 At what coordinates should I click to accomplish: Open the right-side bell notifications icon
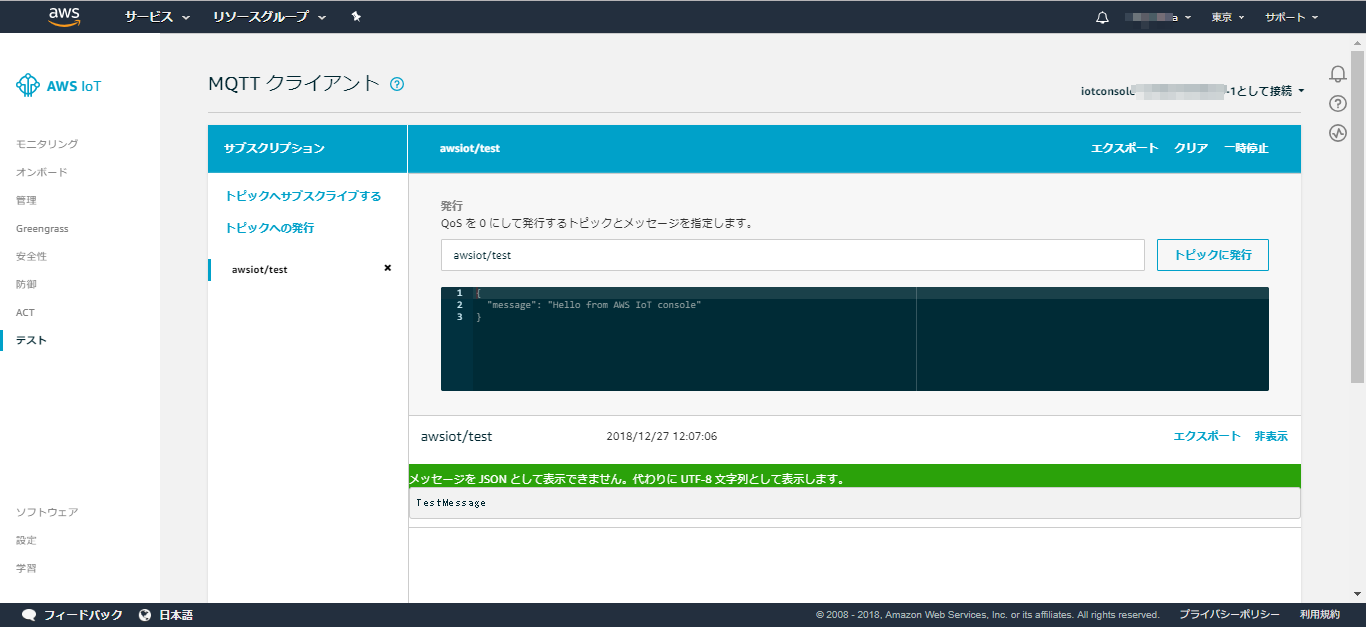tap(1338, 74)
